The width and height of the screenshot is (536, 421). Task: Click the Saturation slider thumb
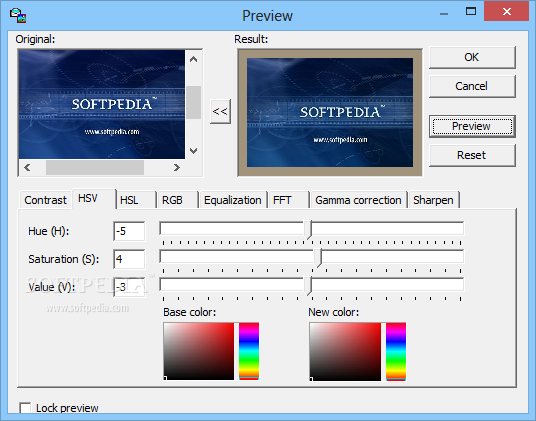click(318, 258)
